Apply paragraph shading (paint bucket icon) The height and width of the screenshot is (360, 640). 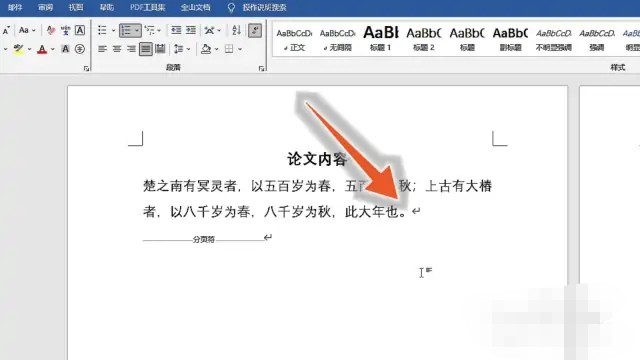tap(206, 49)
